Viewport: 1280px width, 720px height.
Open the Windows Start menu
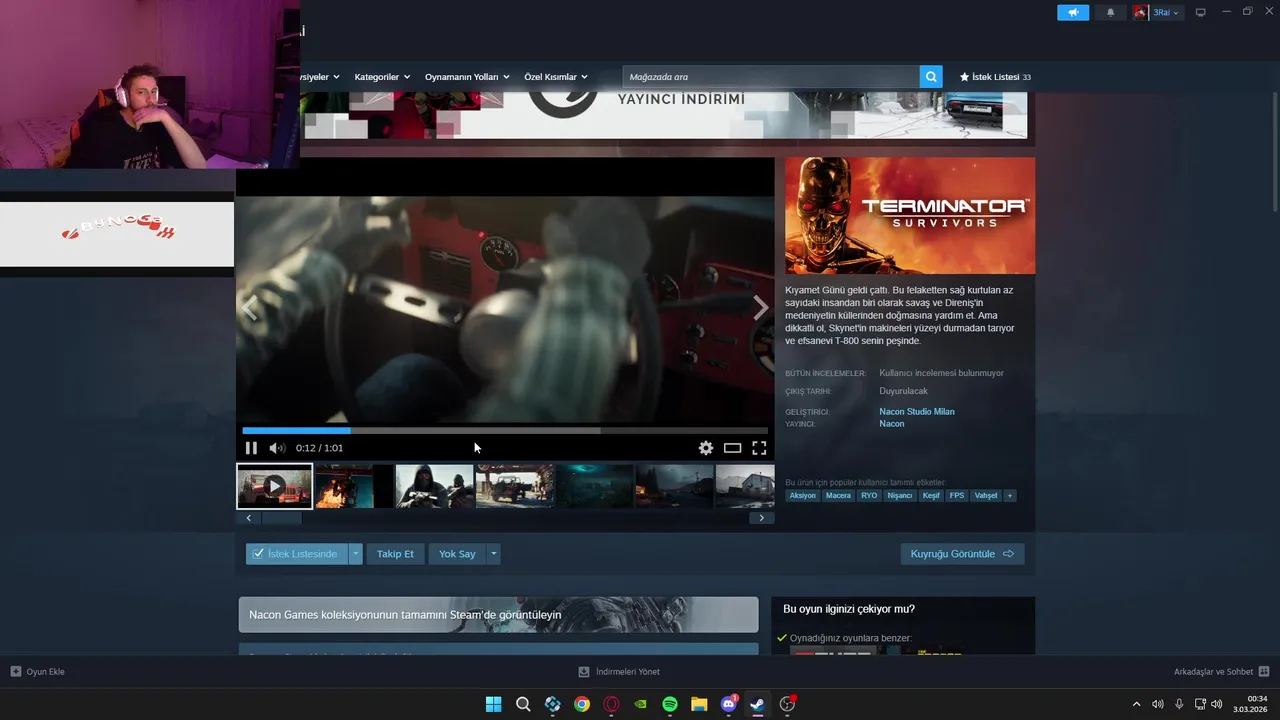493,704
